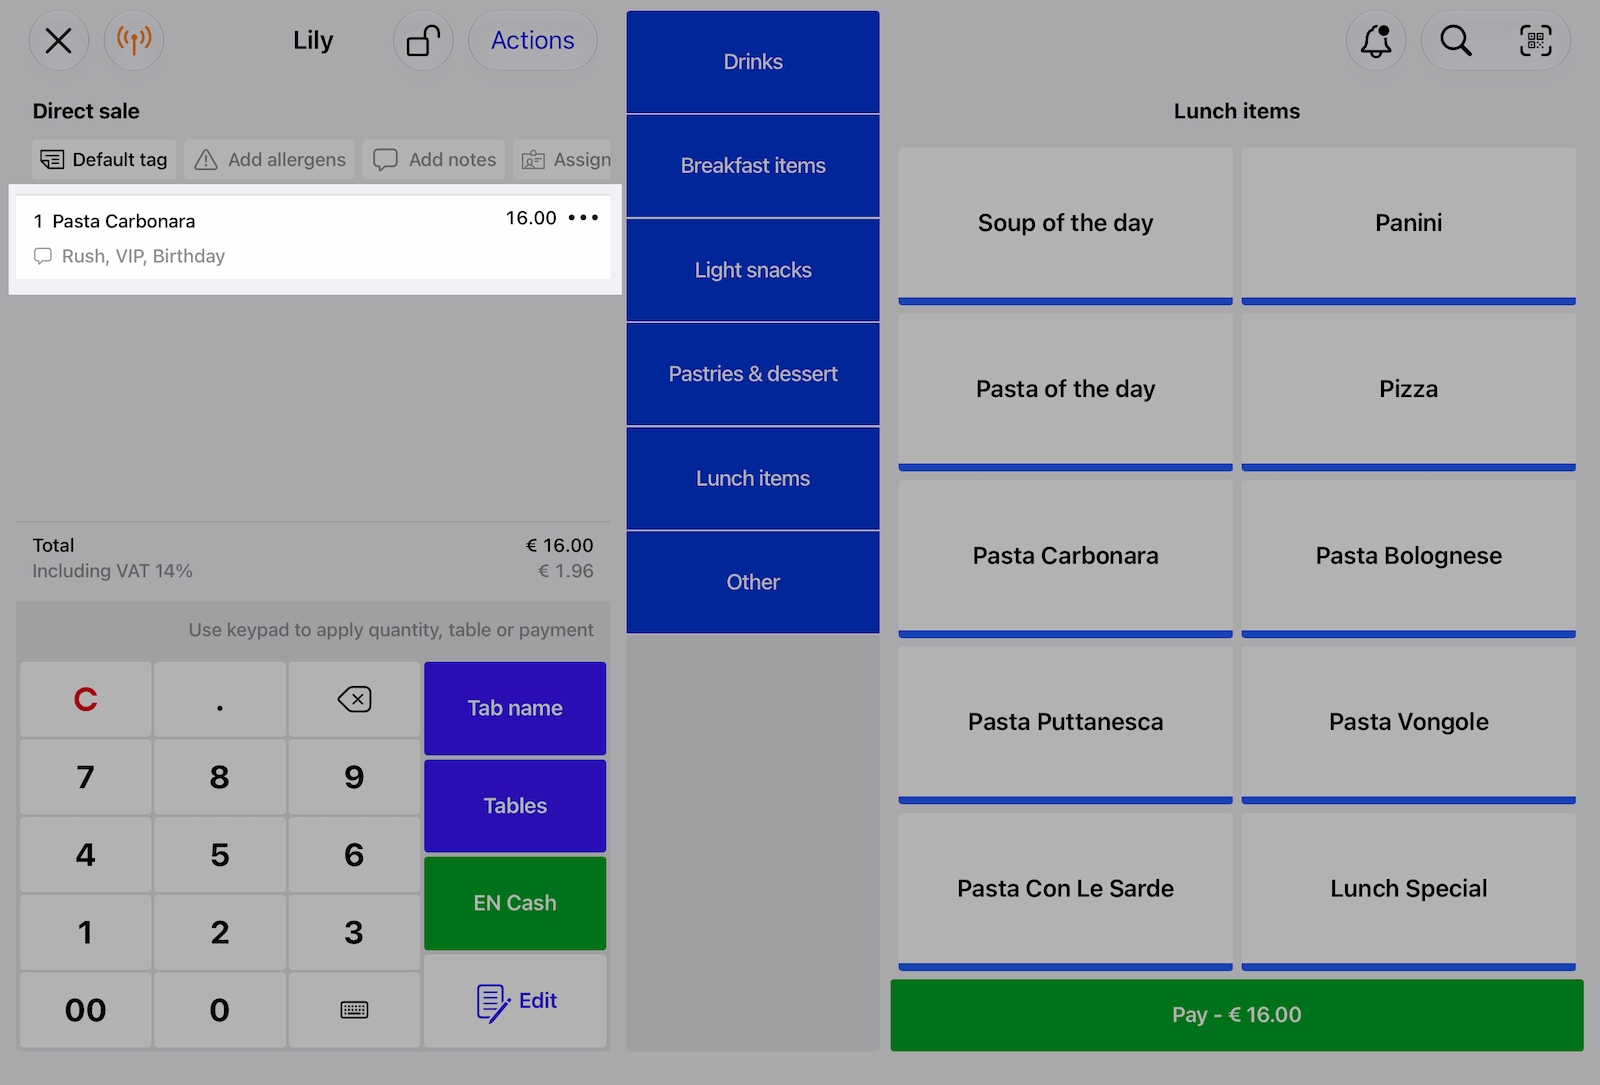Tap the backspace delete key
The height and width of the screenshot is (1085, 1600).
point(354,699)
